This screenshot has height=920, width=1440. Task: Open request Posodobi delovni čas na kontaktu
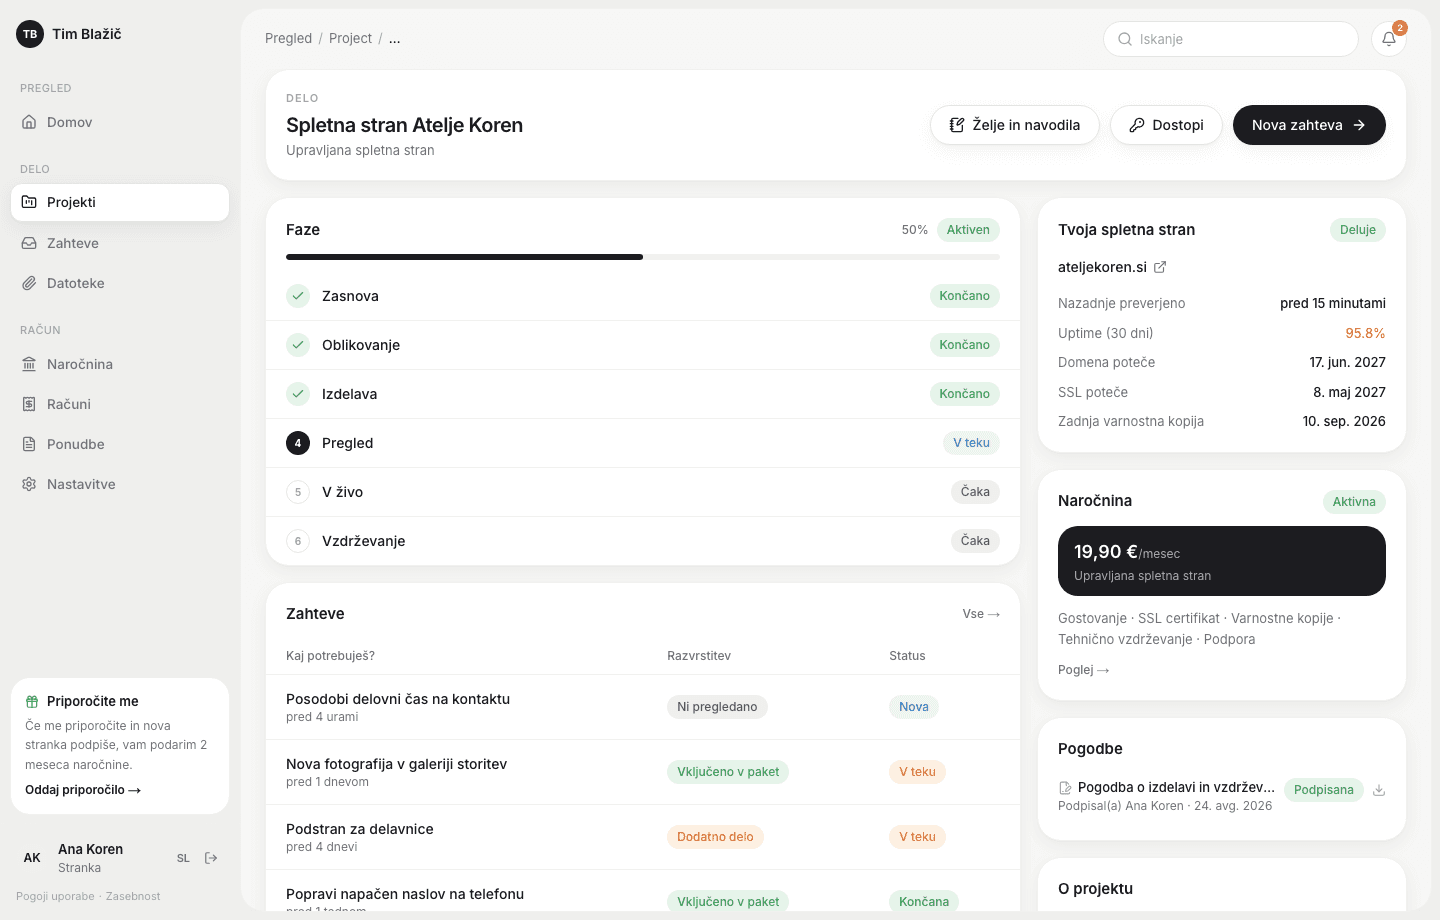(398, 699)
